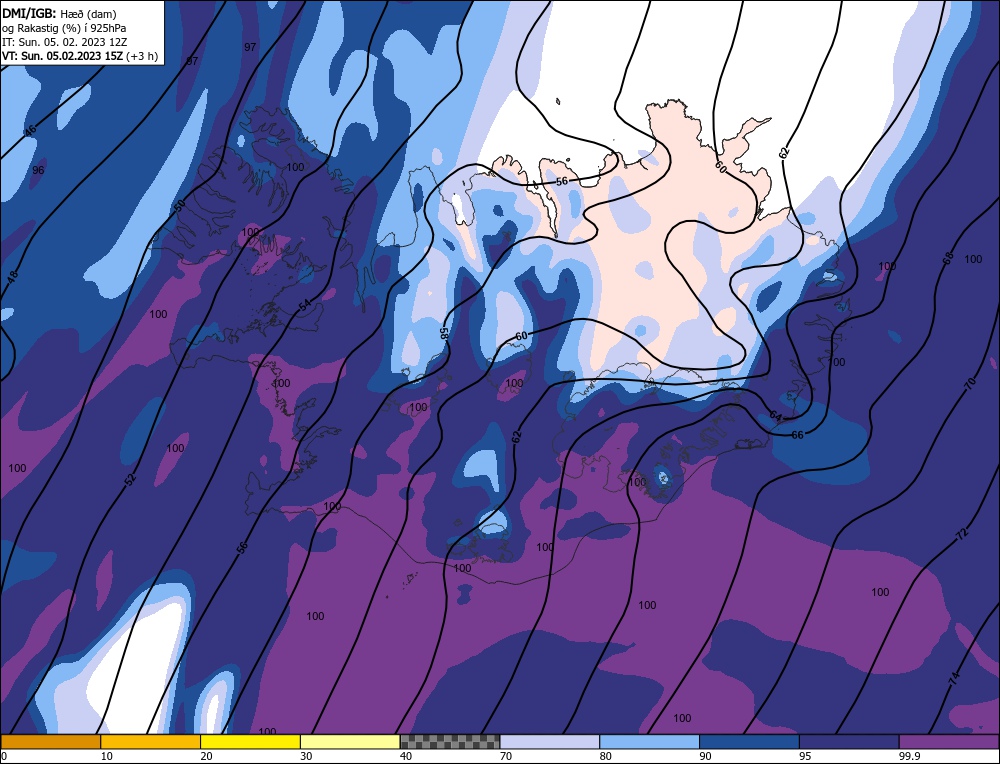Click the 58 contour label

point(444,333)
